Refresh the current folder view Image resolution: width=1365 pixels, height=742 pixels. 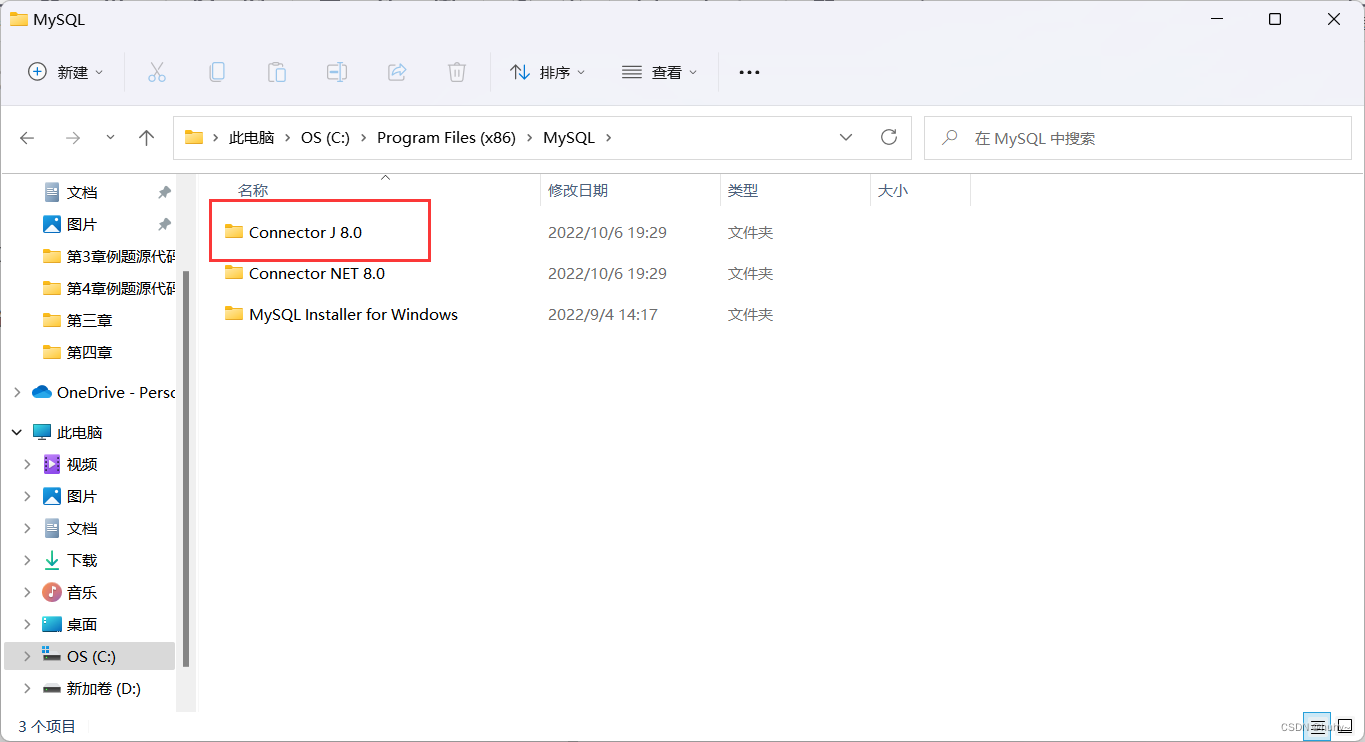click(888, 138)
